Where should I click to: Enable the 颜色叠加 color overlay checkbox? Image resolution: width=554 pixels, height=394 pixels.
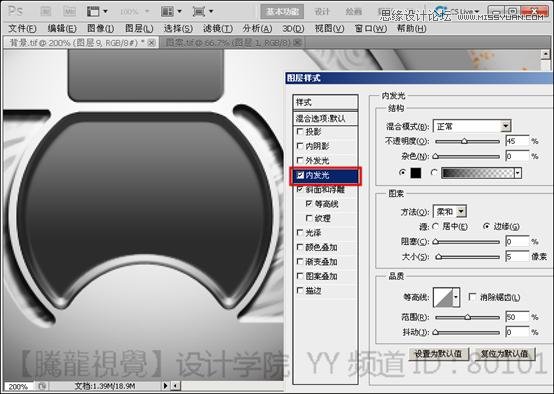coord(300,247)
